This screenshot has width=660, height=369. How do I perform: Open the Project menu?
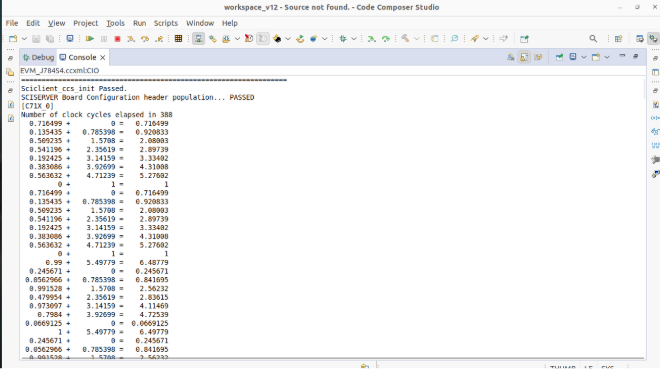point(85,23)
